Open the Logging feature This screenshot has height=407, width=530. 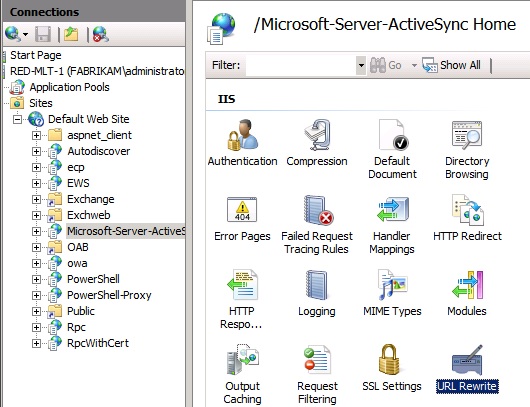pos(317,293)
